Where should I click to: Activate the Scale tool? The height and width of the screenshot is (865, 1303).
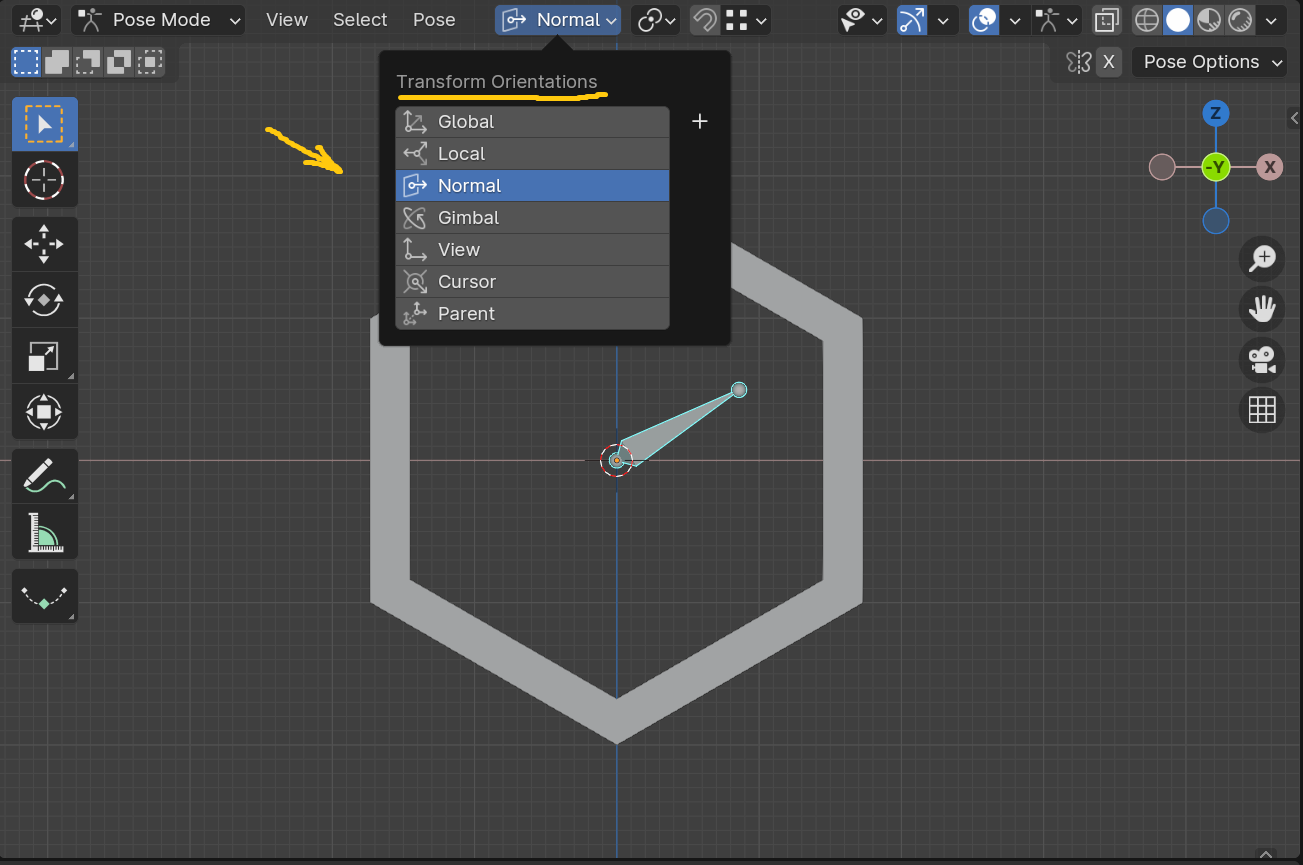(x=44, y=356)
